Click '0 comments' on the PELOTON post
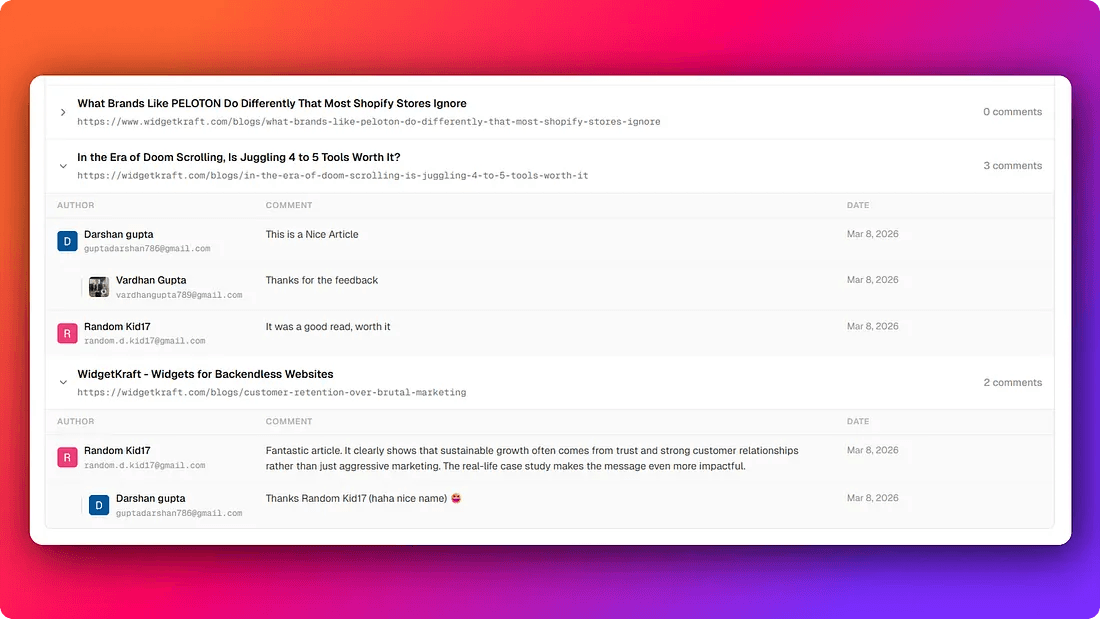This screenshot has height=619, width=1100. pyautogui.click(x=1012, y=111)
